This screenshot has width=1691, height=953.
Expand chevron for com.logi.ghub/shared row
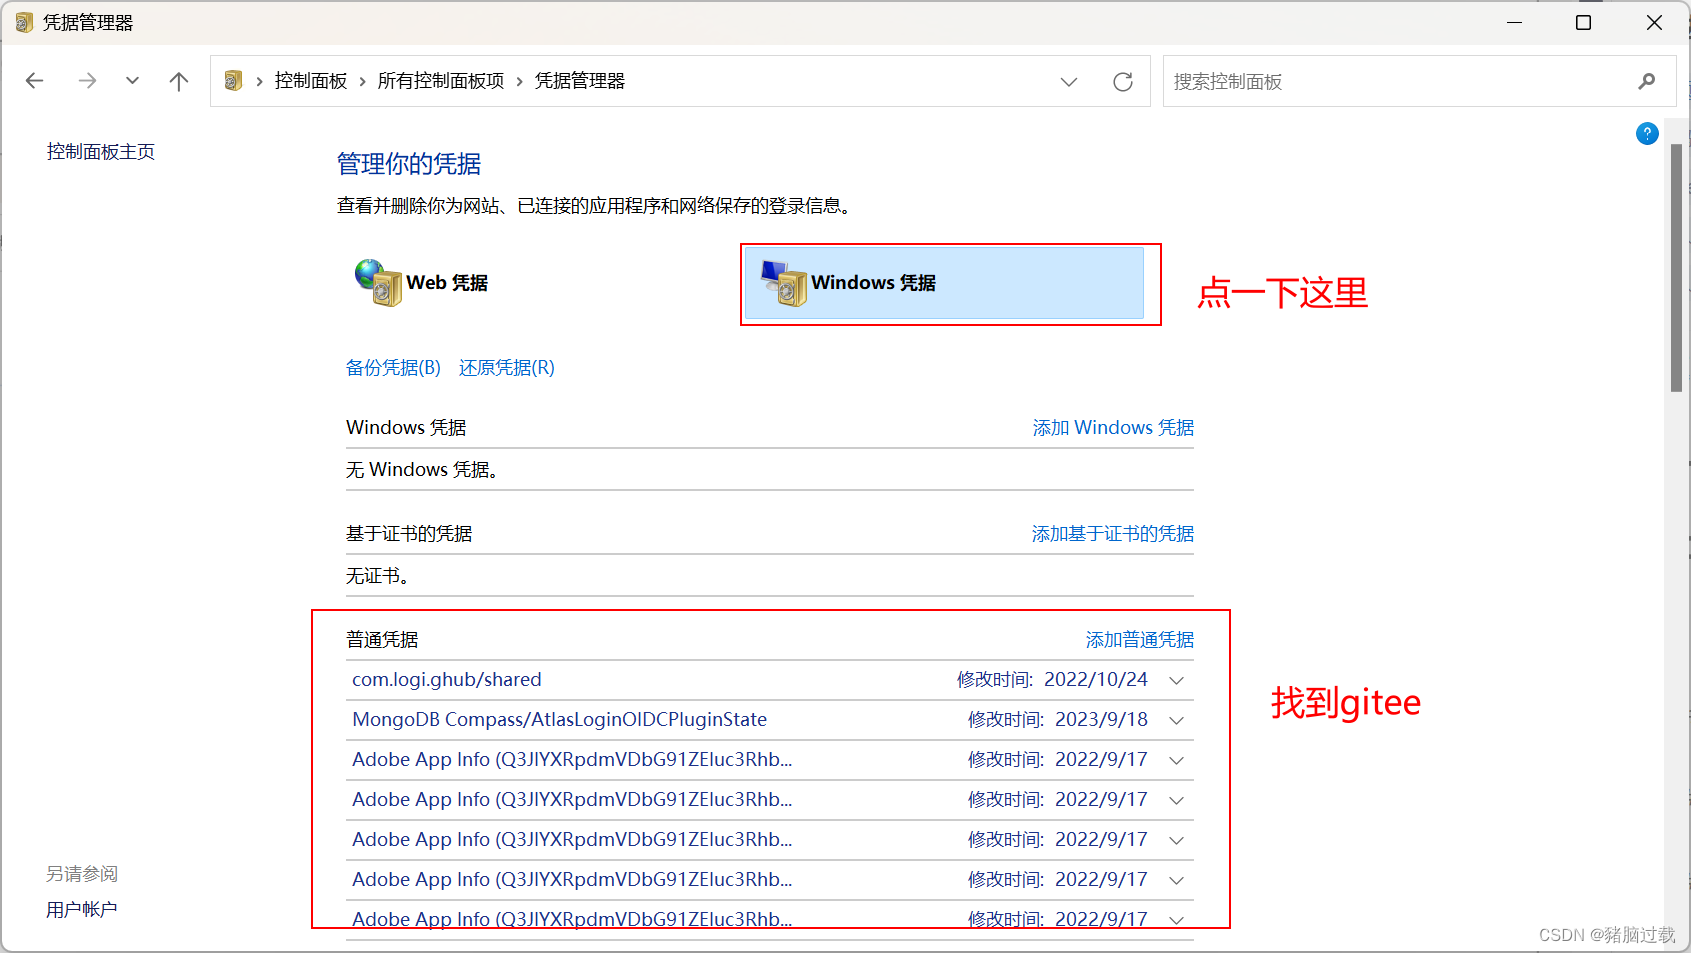click(1177, 680)
